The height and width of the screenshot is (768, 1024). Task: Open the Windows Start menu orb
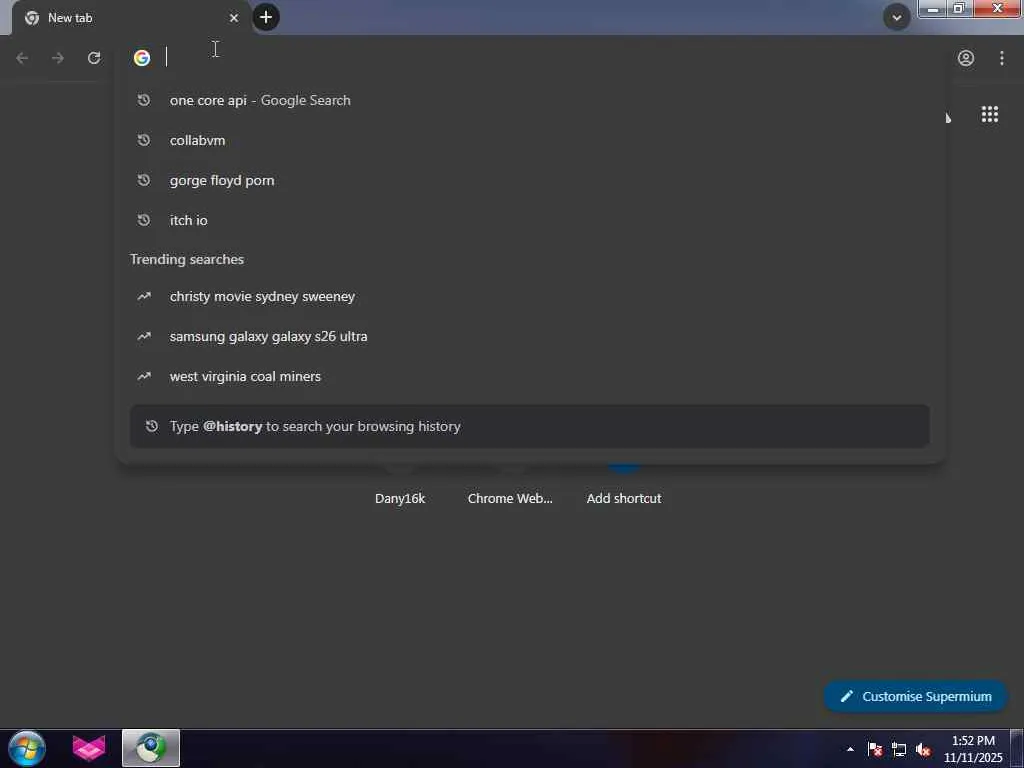coord(27,748)
